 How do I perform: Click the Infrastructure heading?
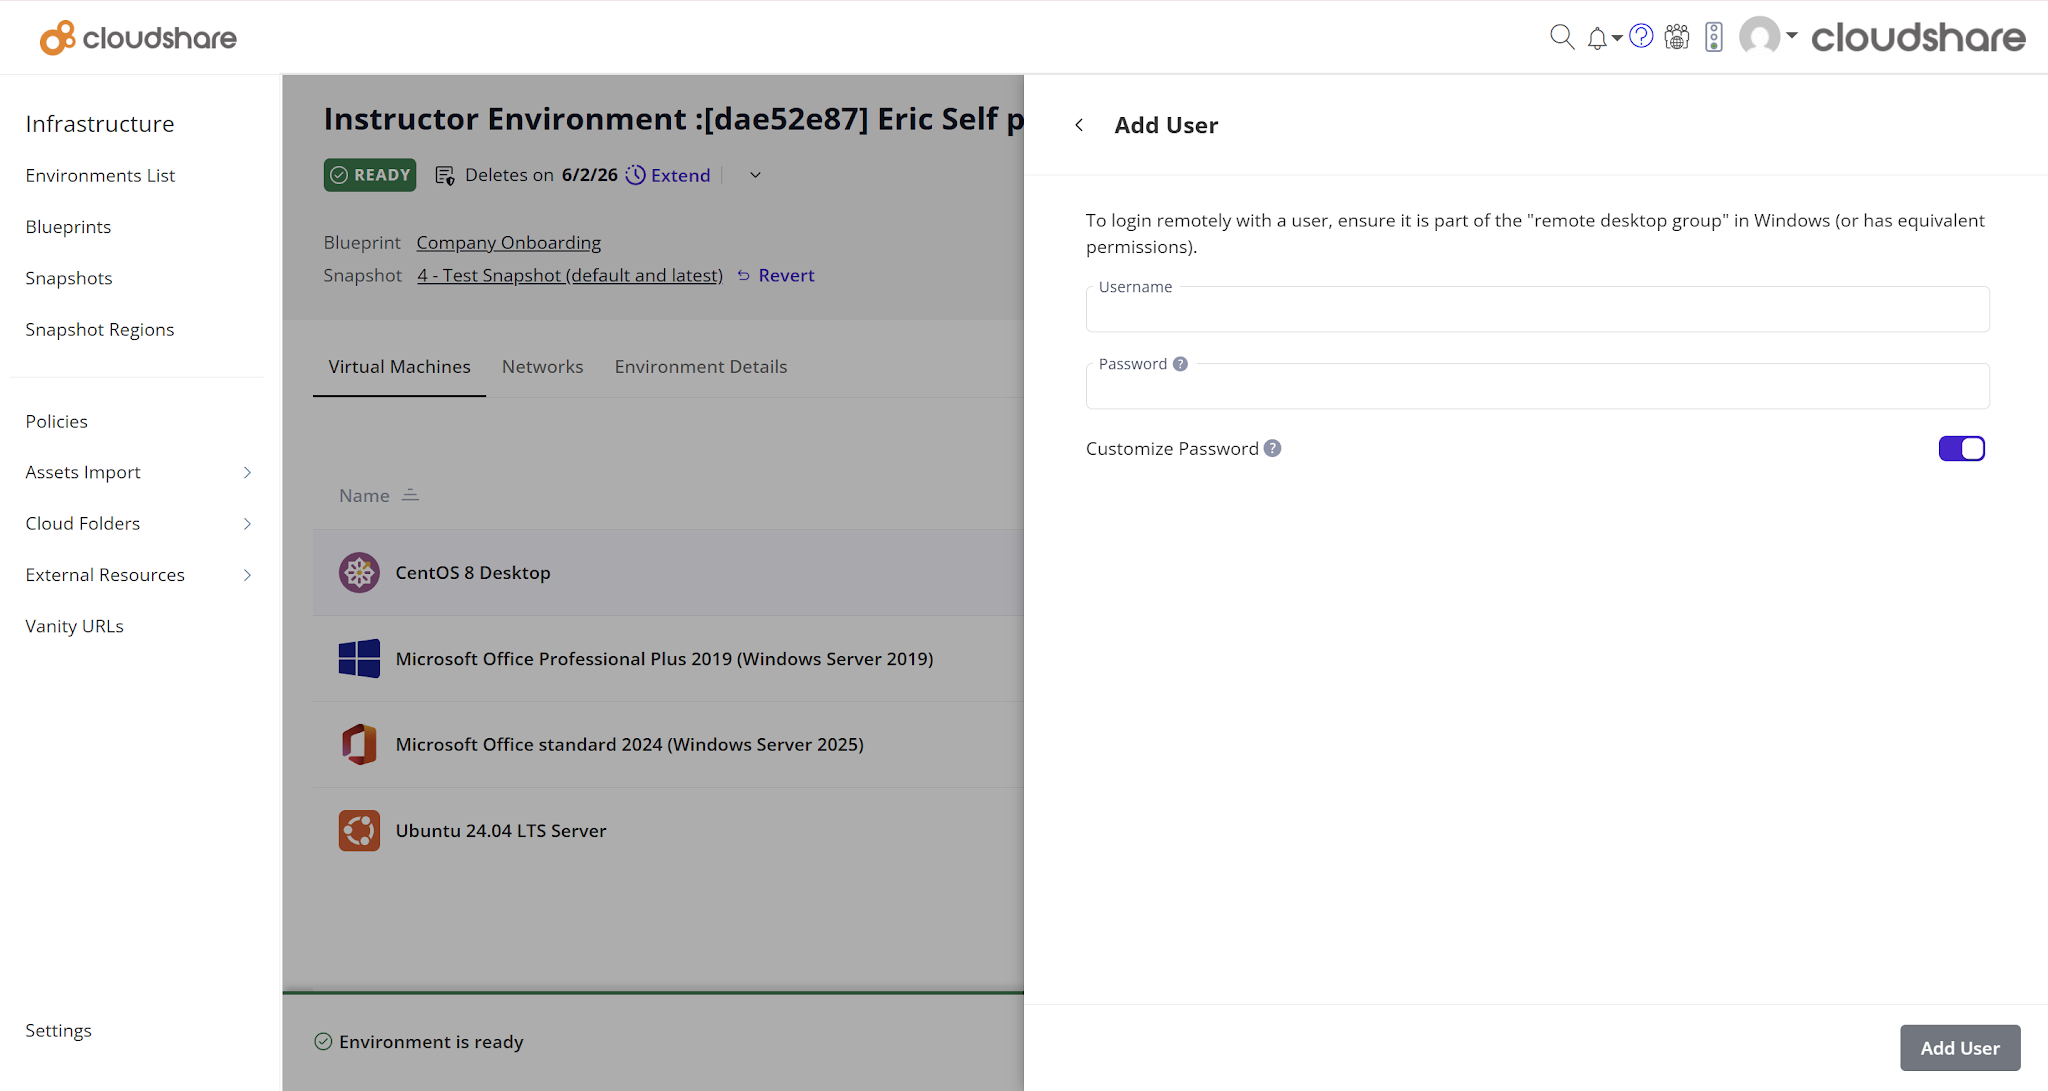[100, 124]
